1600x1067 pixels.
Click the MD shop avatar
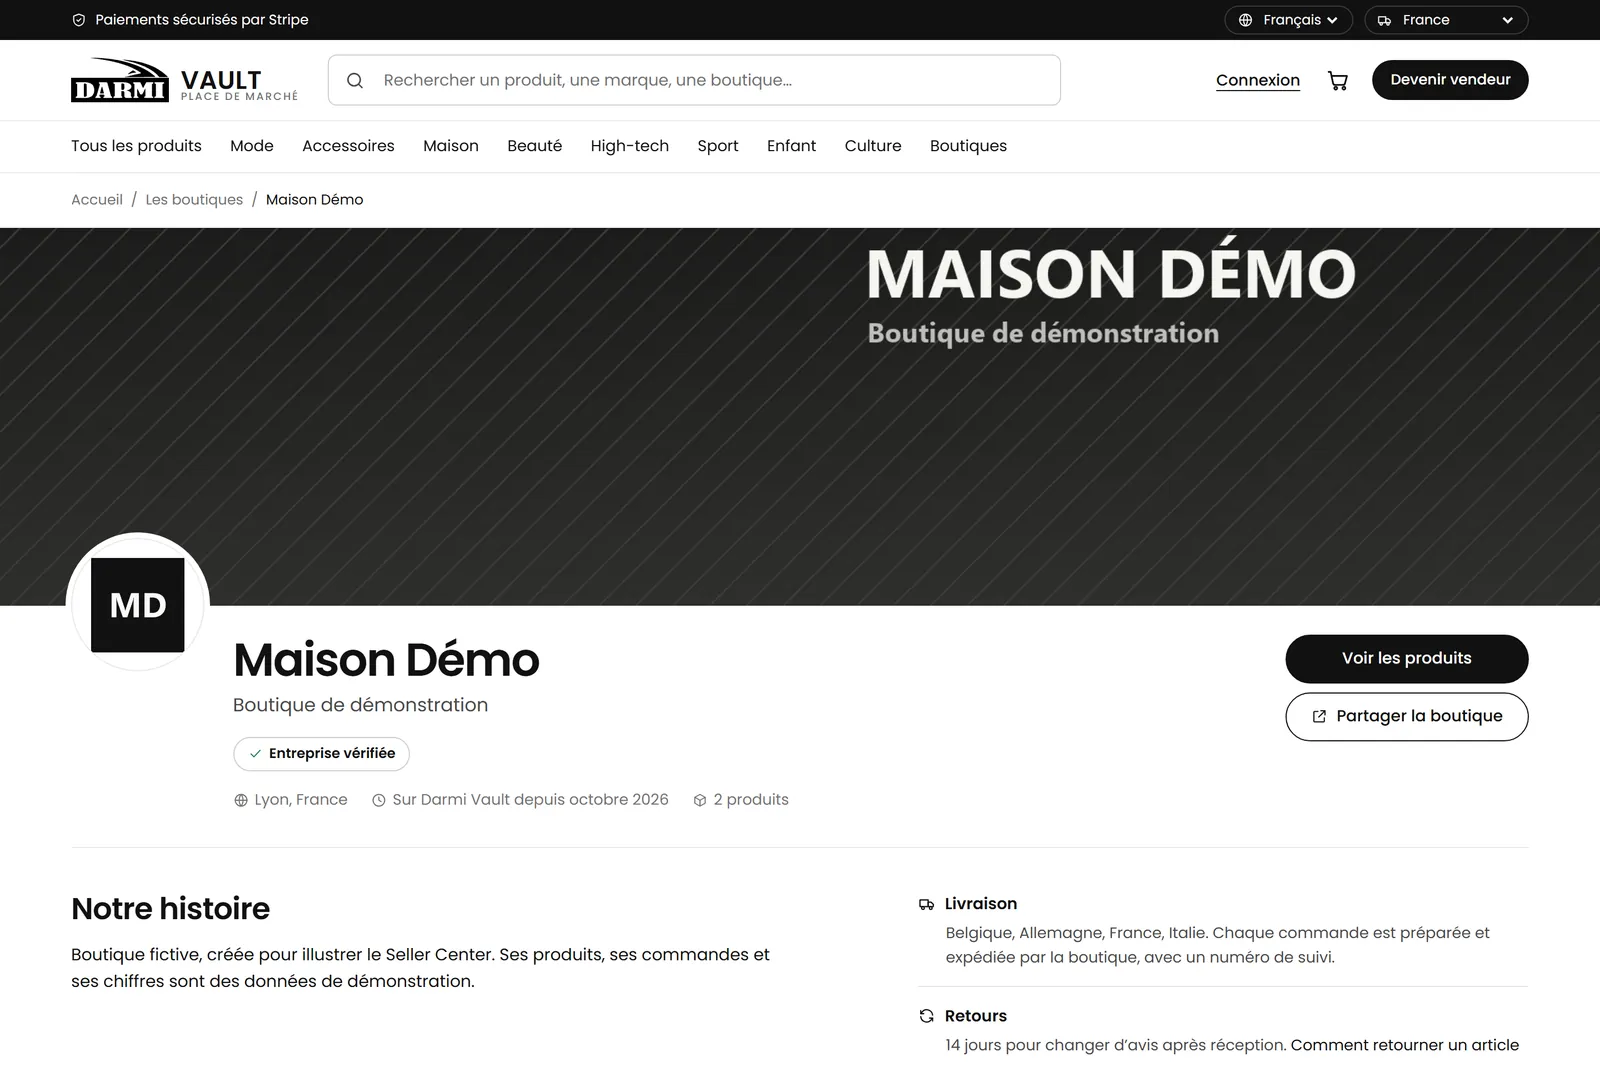click(138, 605)
